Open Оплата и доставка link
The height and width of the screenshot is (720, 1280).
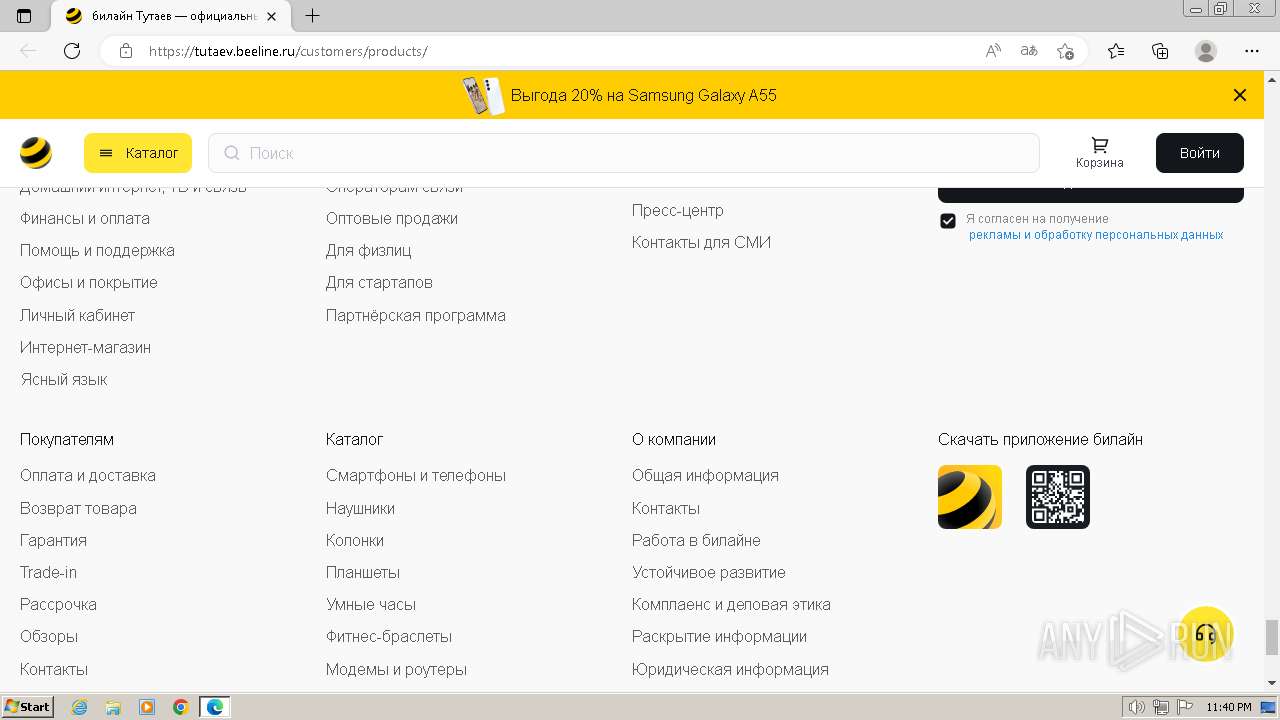(x=88, y=475)
